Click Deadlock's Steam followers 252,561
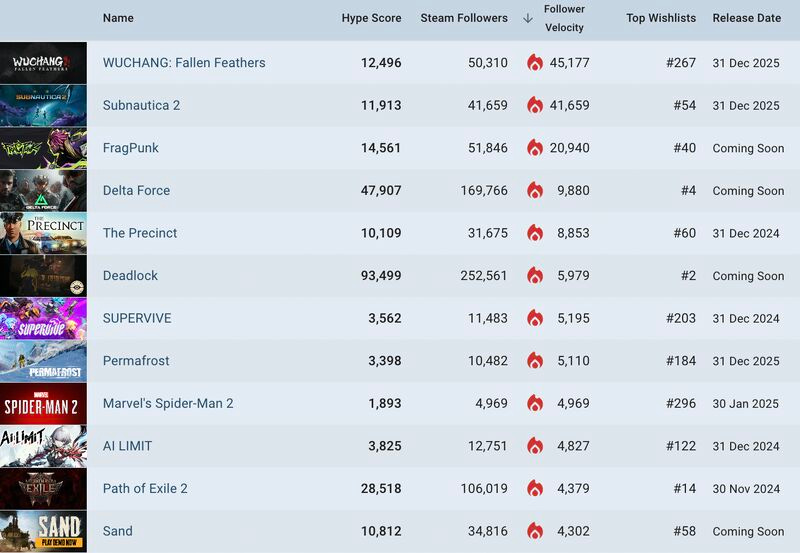Viewport: 800px width, 553px height. coord(484,275)
